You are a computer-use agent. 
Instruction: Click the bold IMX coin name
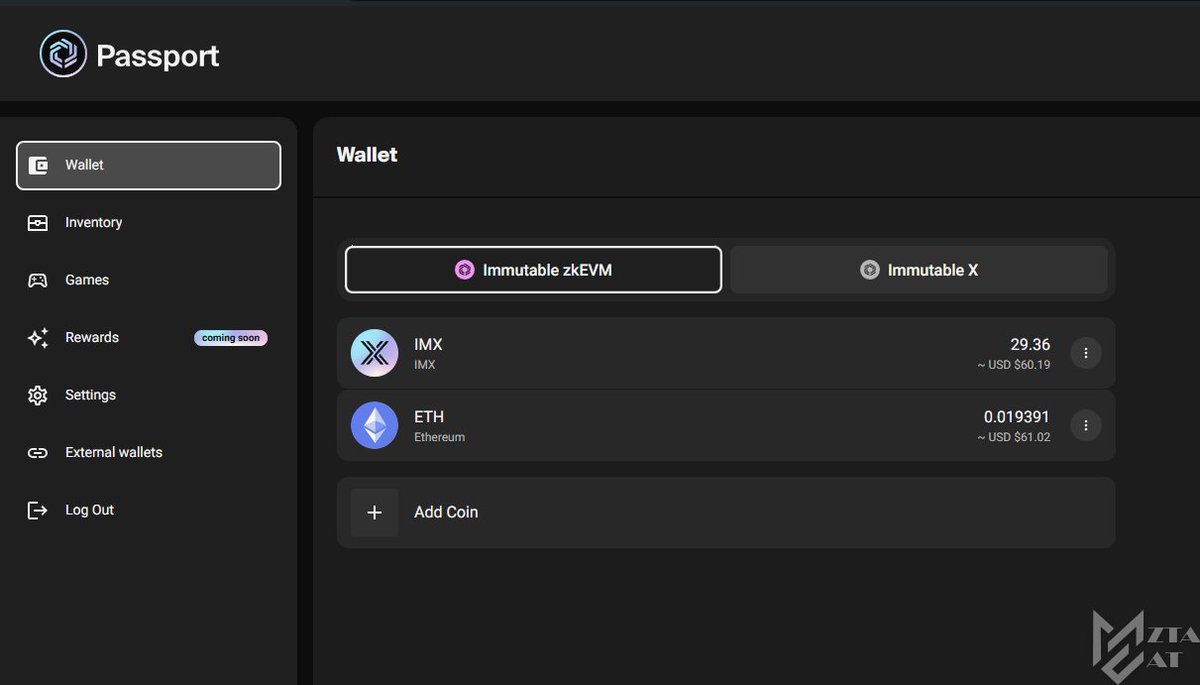point(428,344)
